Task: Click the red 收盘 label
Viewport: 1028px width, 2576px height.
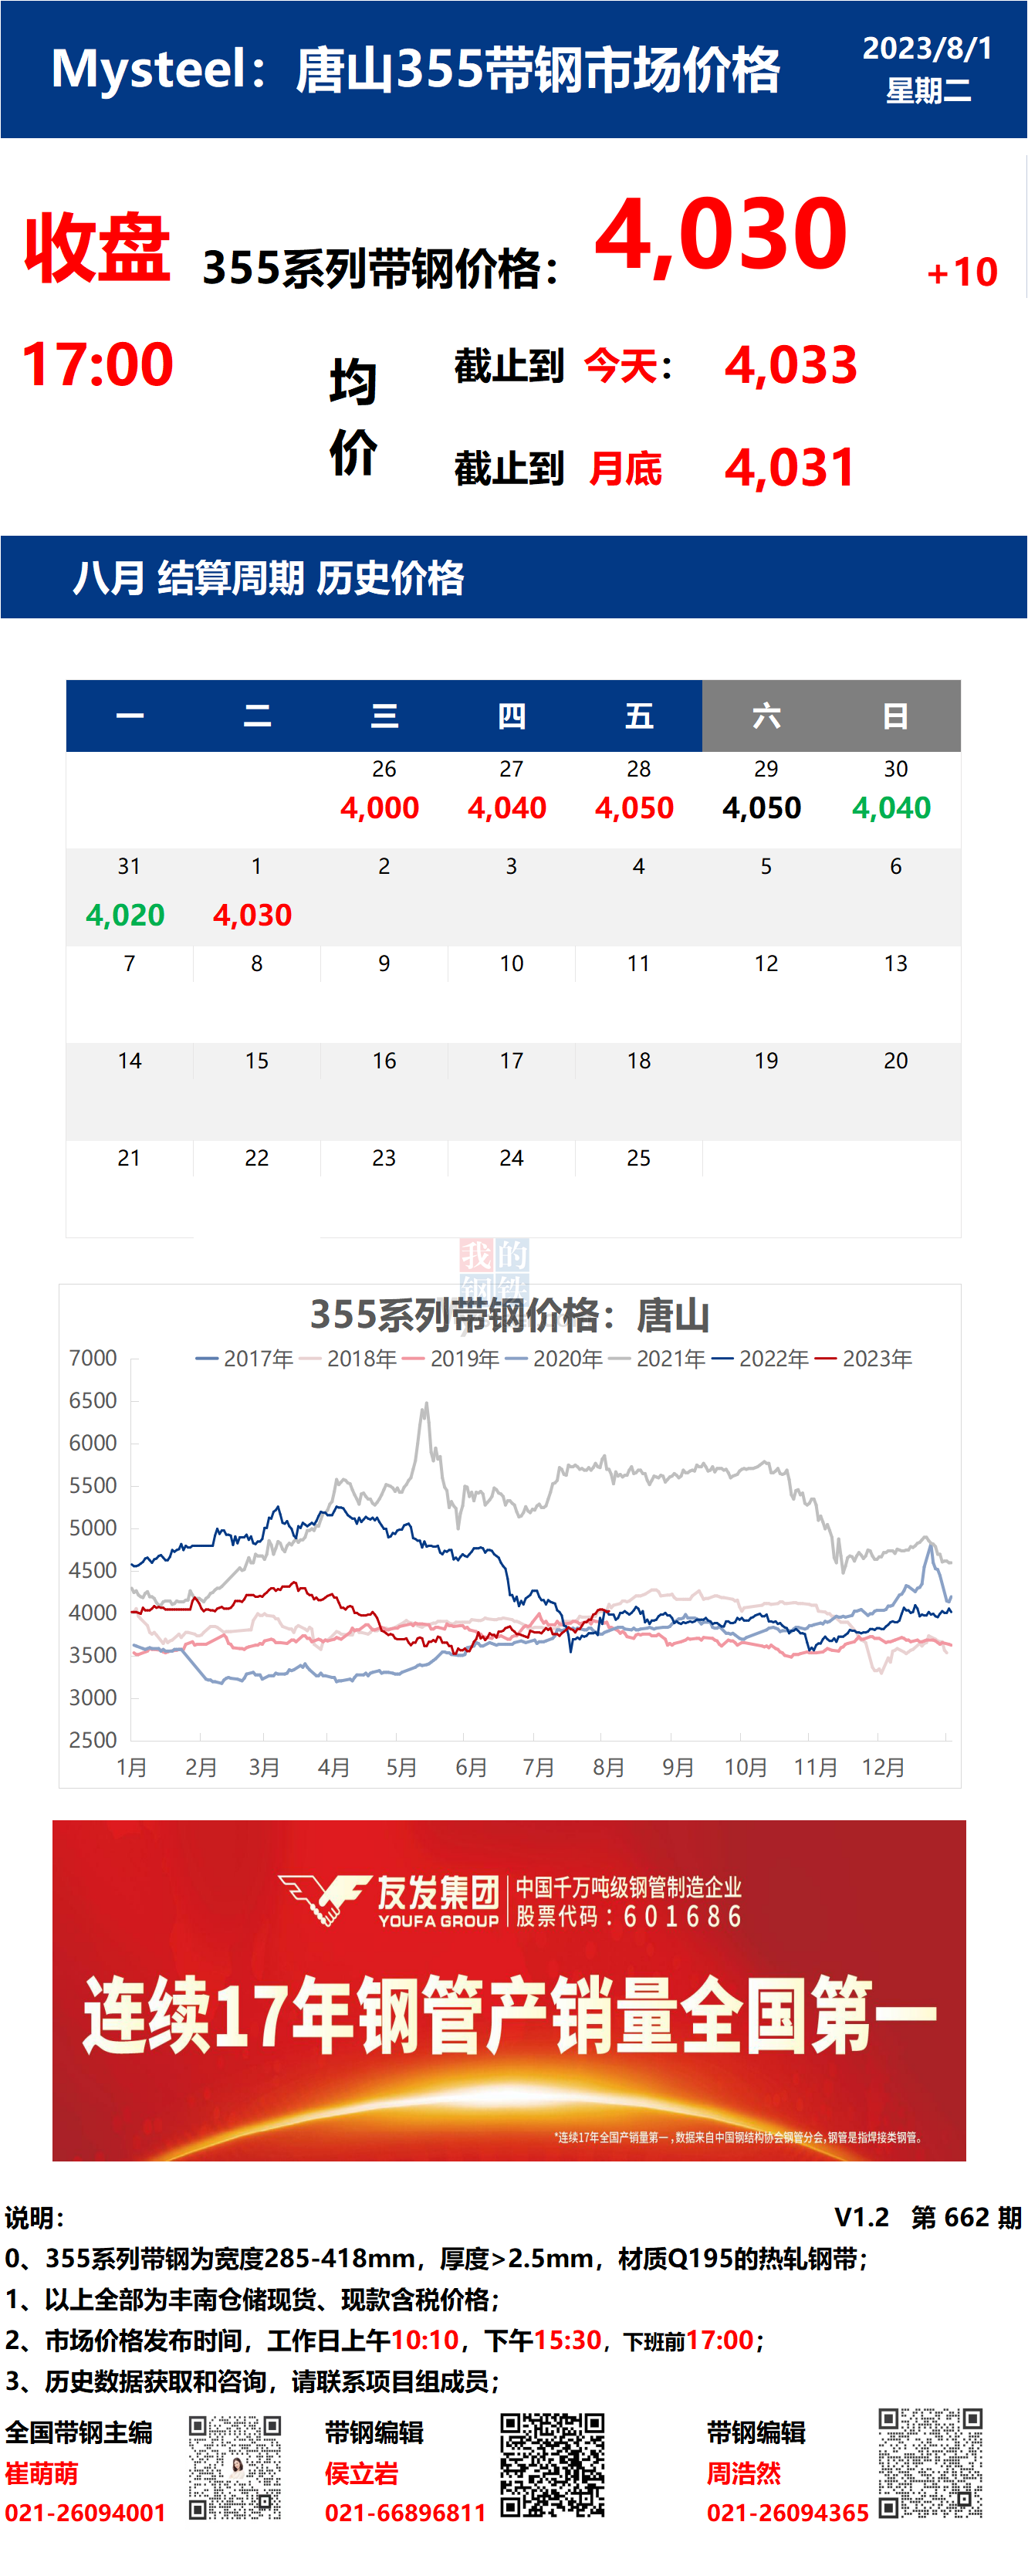Action: (x=97, y=247)
